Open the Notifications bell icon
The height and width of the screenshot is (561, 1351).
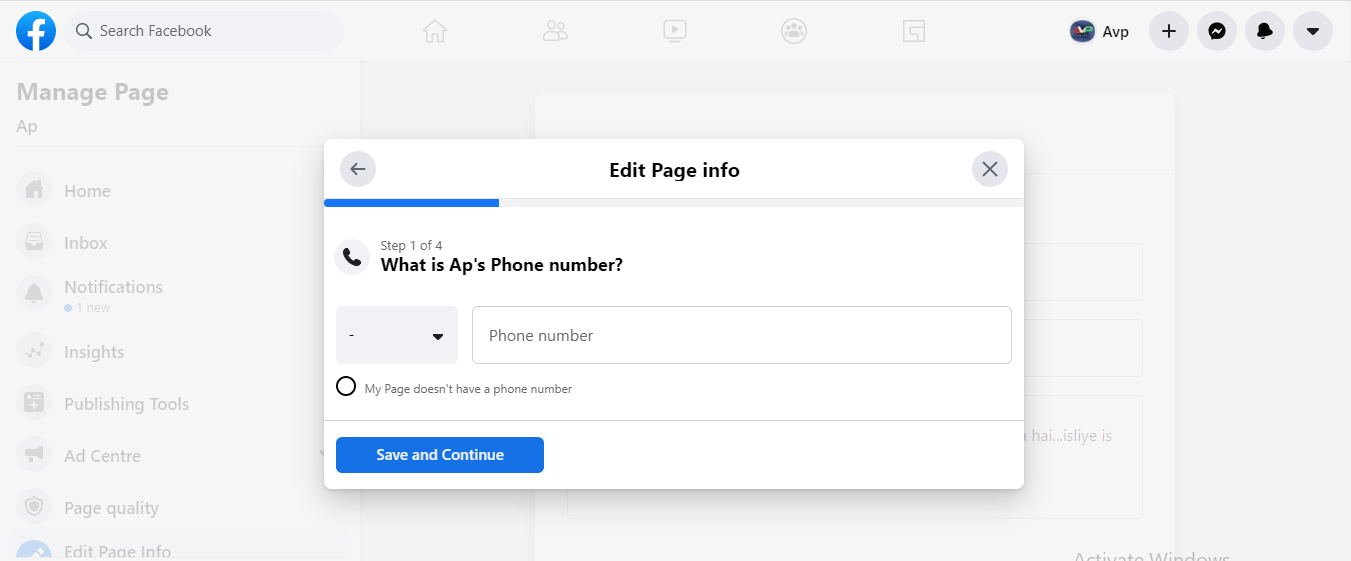[x=1265, y=31]
